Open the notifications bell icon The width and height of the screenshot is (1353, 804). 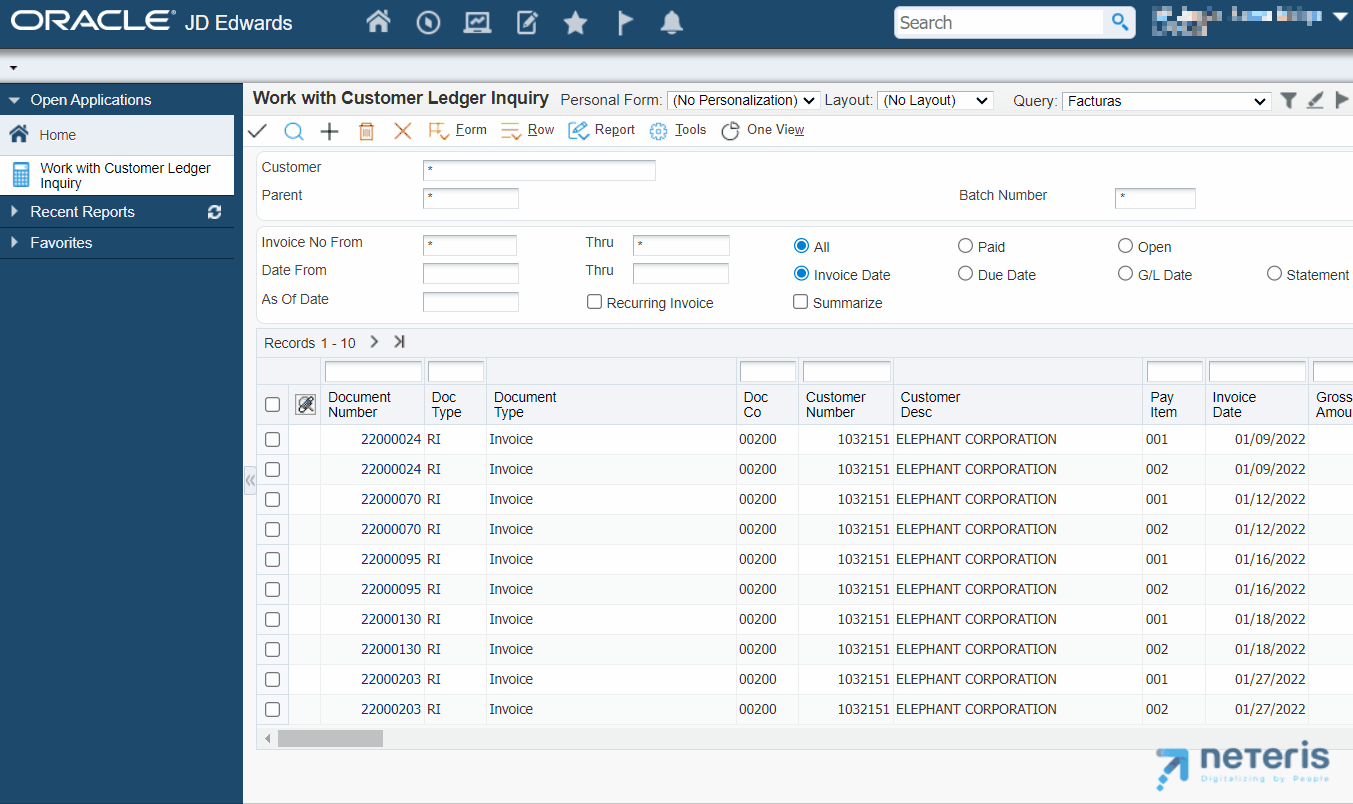tap(672, 22)
